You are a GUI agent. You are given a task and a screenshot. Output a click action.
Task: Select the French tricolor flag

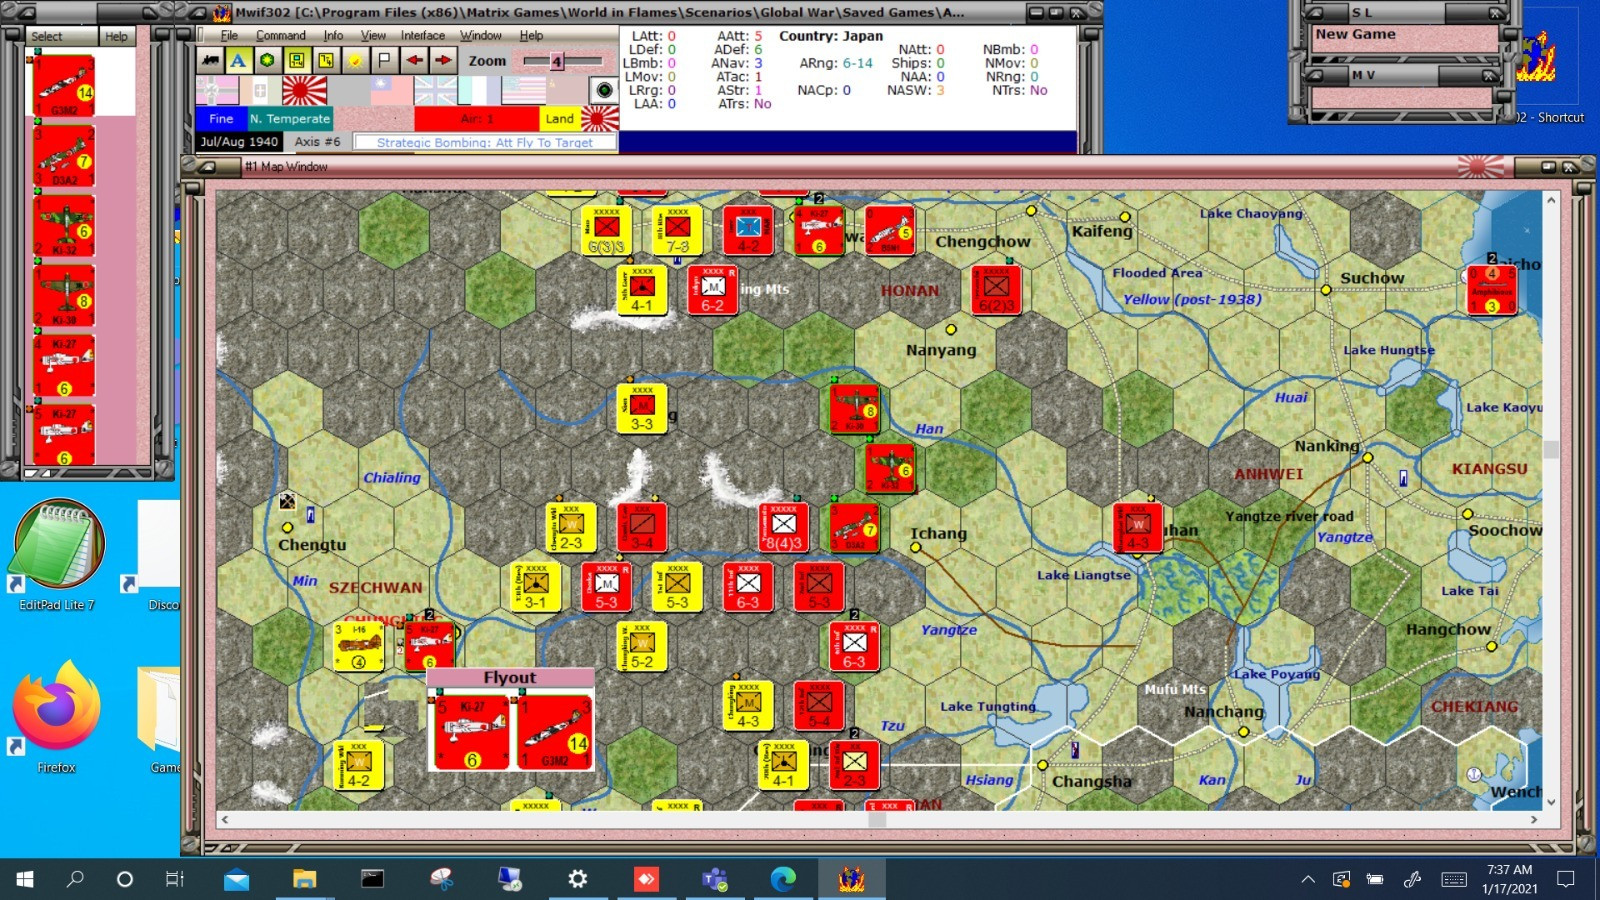(x=480, y=90)
